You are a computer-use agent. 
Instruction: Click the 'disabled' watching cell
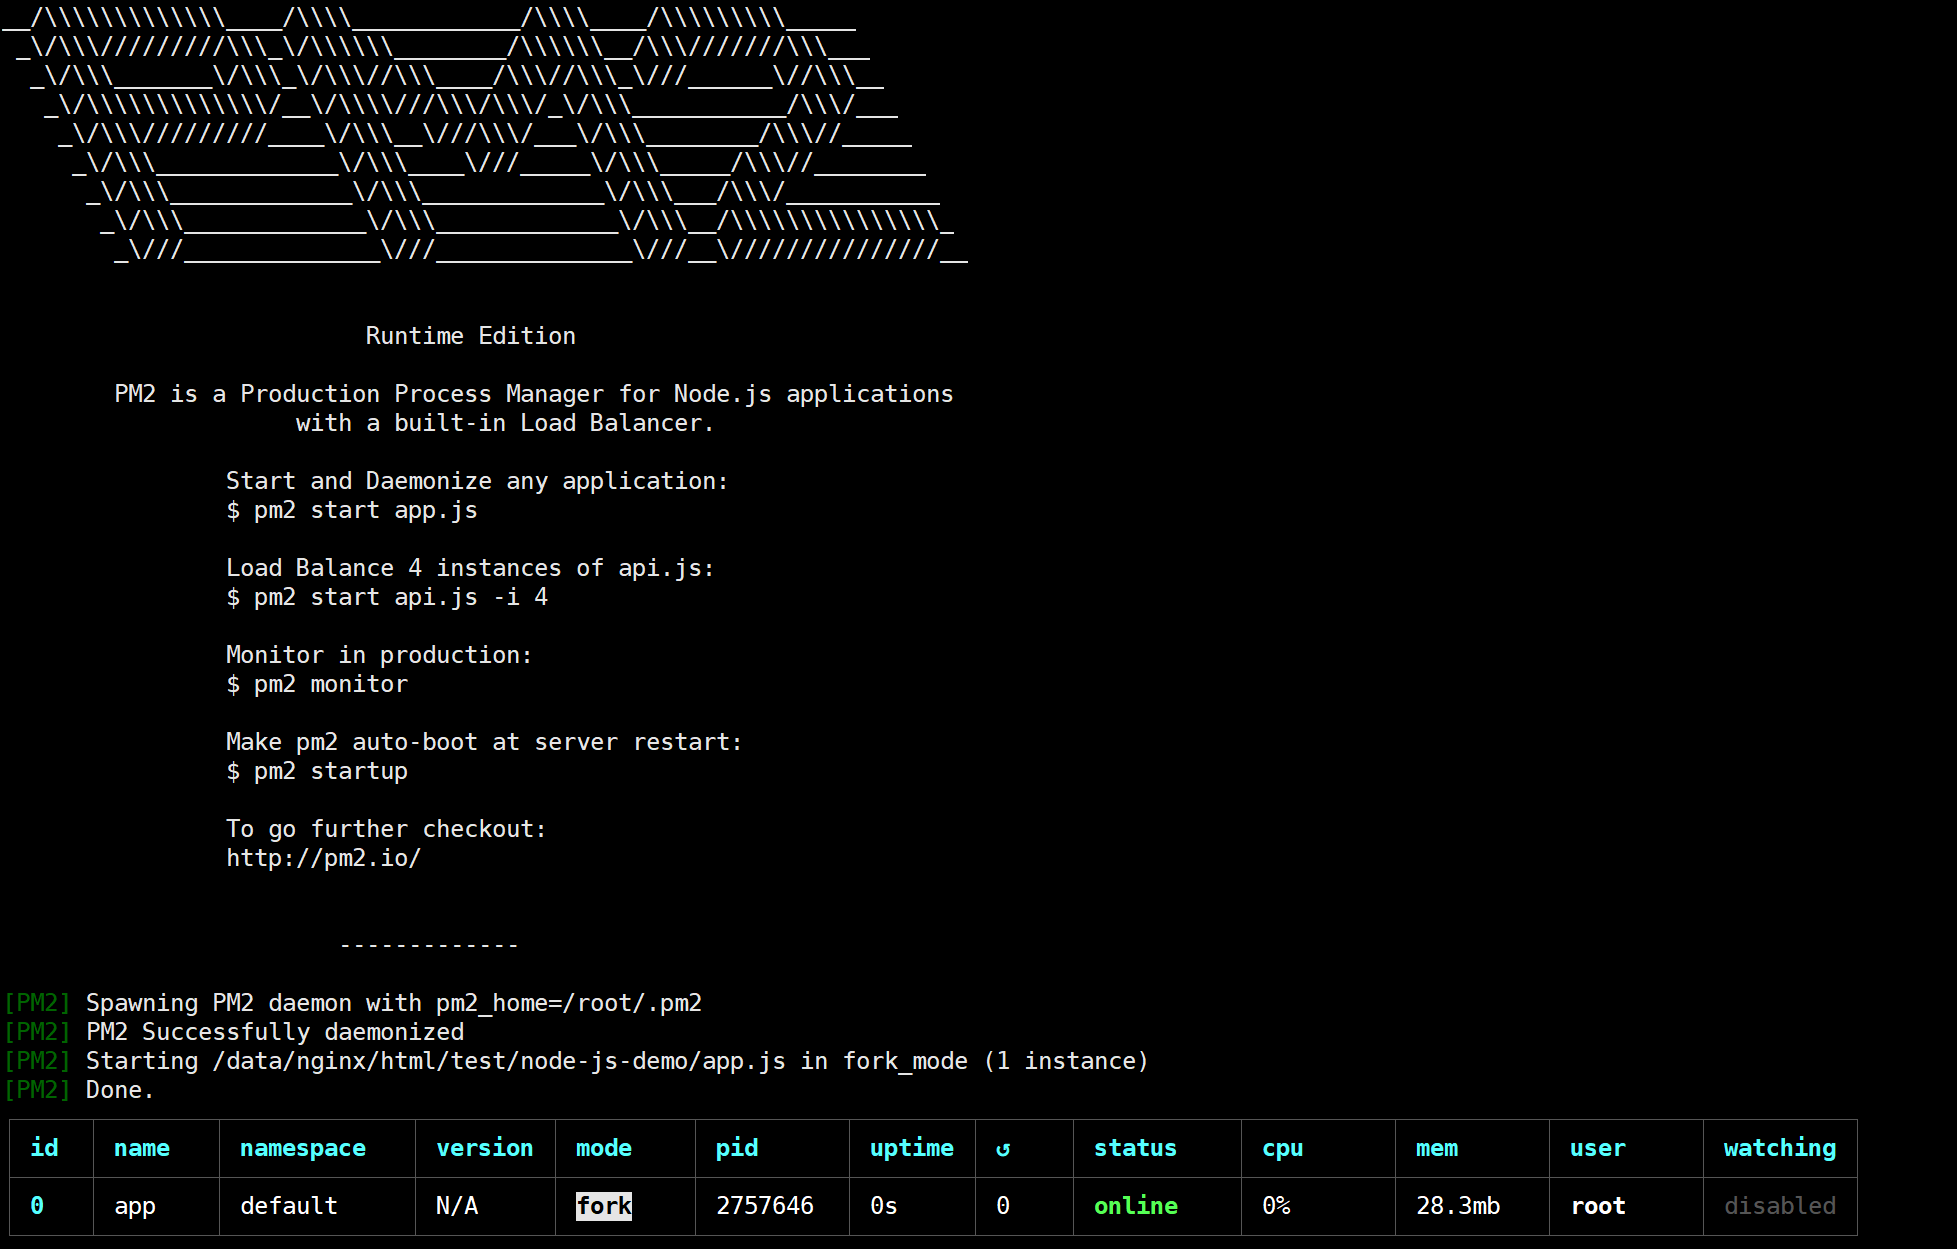tap(1780, 1206)
